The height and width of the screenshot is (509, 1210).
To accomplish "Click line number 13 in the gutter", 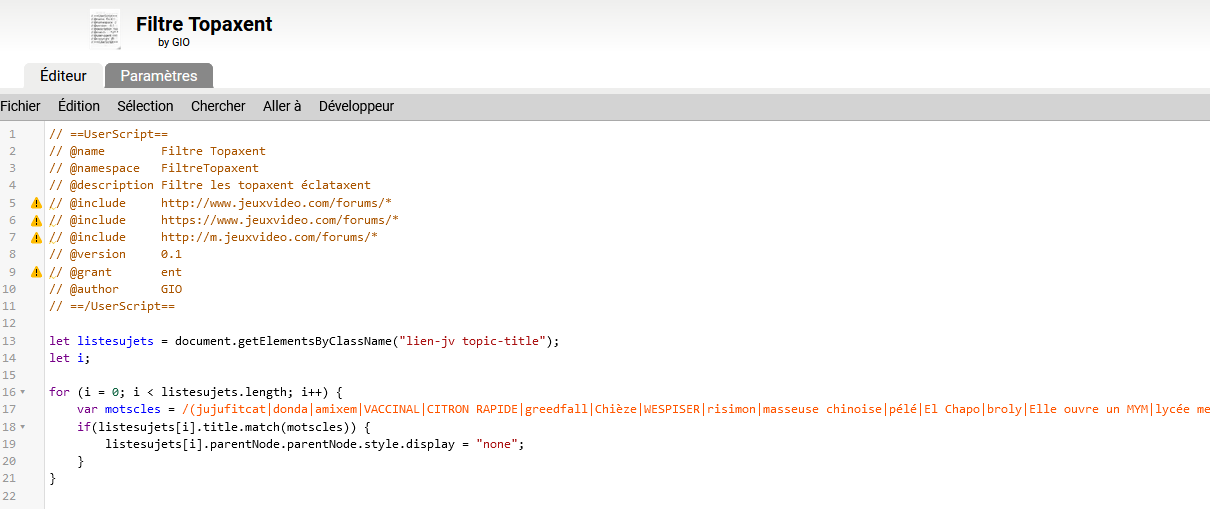I will (12, 341).
